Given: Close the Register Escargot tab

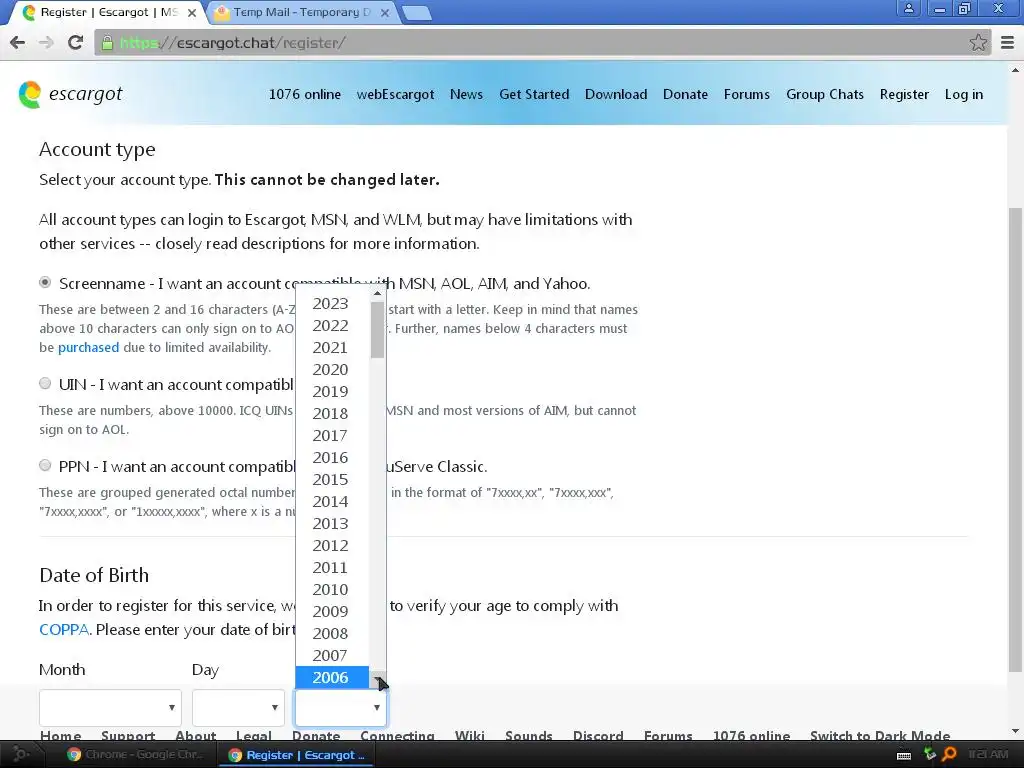Looking at the screenshot, I should click(192, 12).
